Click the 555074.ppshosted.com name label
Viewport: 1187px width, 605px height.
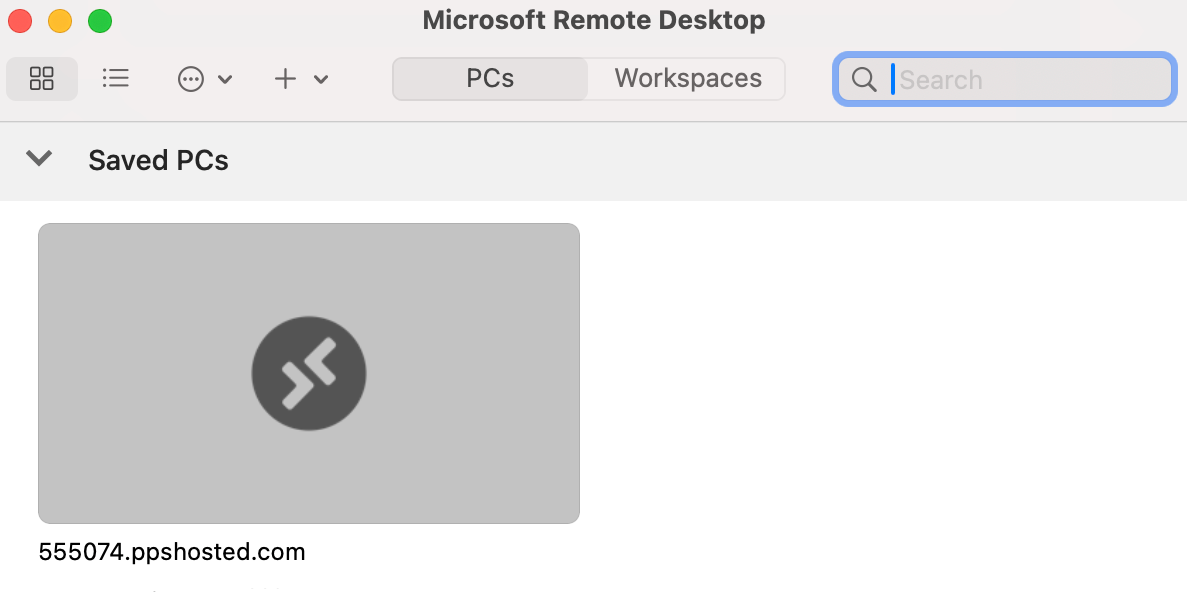(172, 552)
